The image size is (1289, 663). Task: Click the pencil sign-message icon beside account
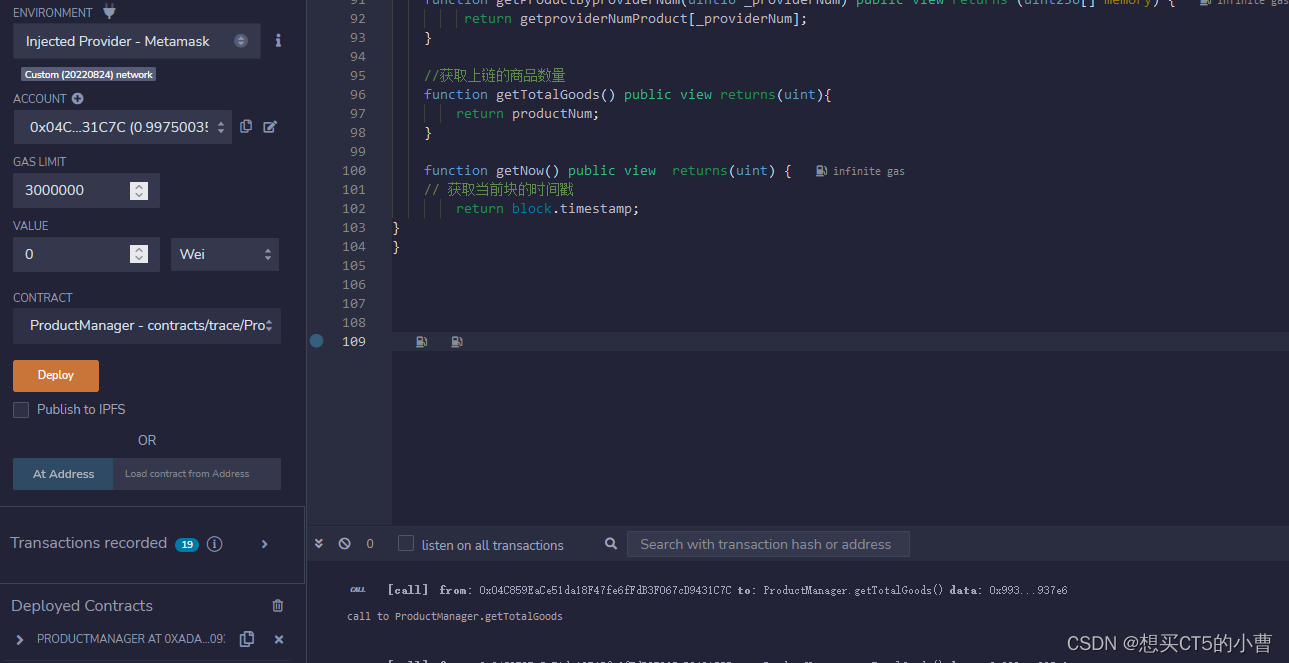(270, 126)
